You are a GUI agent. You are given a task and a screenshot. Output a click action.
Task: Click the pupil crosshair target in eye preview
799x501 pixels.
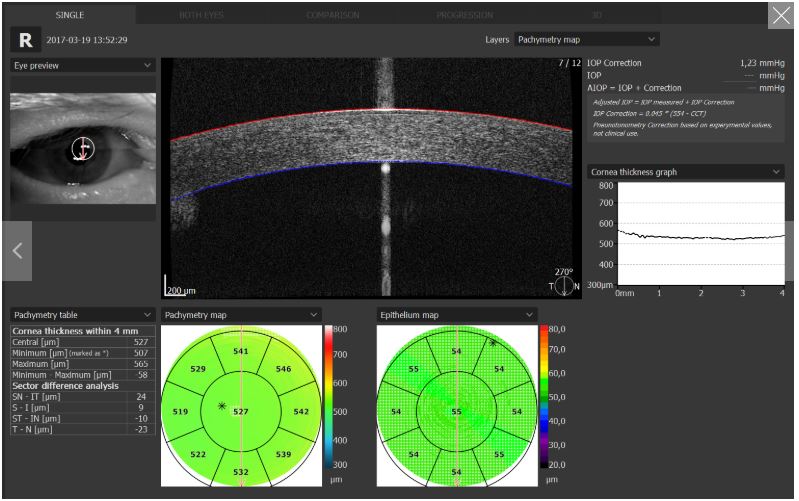[x=83, y=149]
